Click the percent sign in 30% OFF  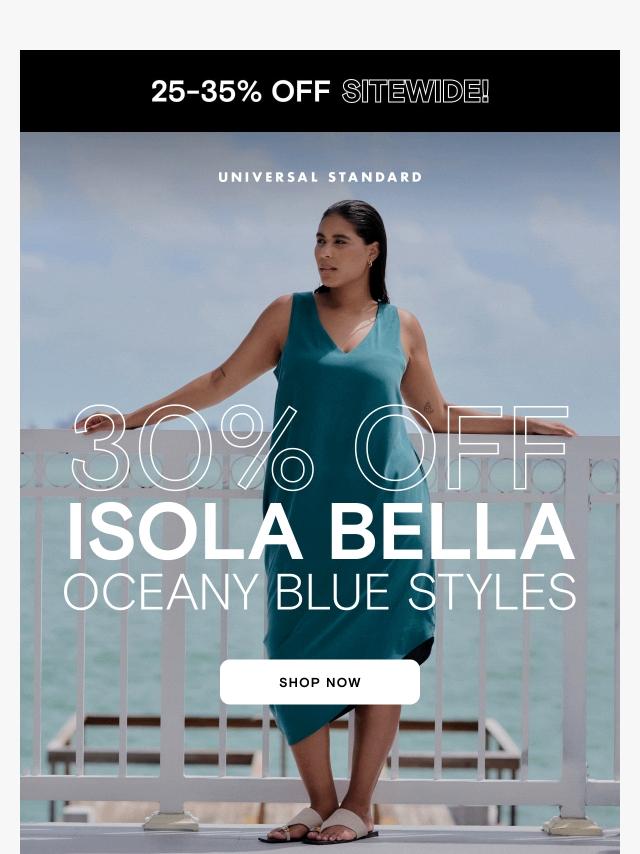(x=265, y=448)
